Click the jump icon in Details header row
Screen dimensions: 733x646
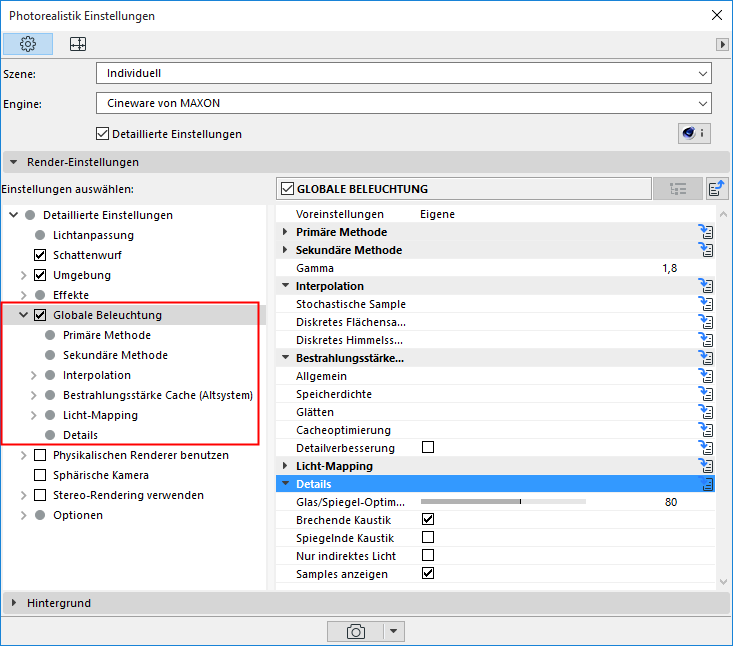click(x=706, y=484)
